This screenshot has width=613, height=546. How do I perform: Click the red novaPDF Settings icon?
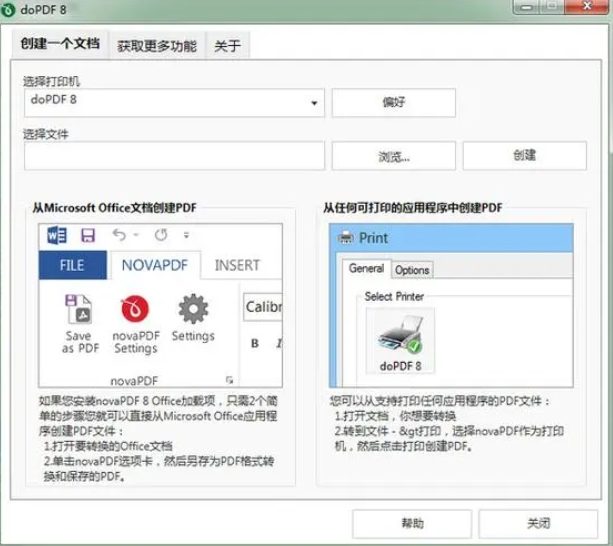tap(135, 309)
